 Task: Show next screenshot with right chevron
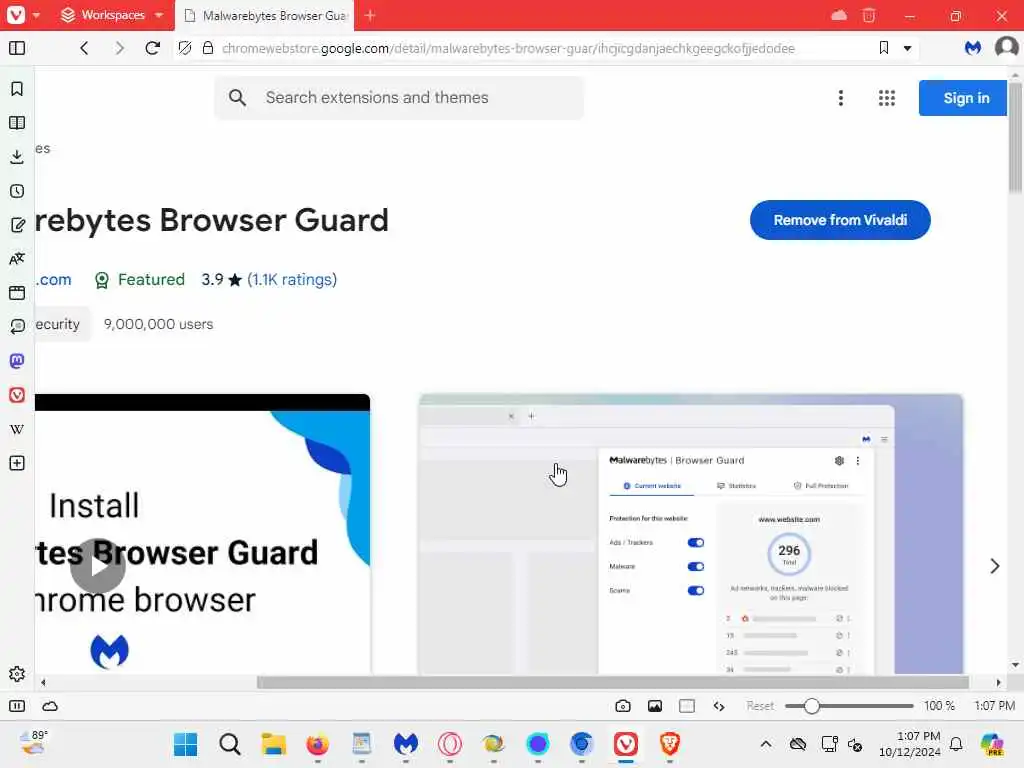coord(994,566)
